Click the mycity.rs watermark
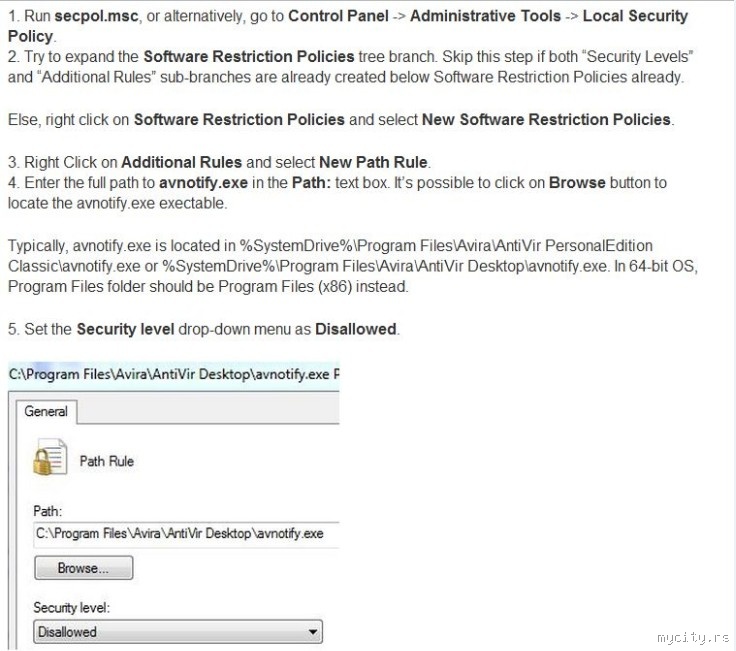The width and height of the screenshot is (736, 651). click(x=690, y=637)
